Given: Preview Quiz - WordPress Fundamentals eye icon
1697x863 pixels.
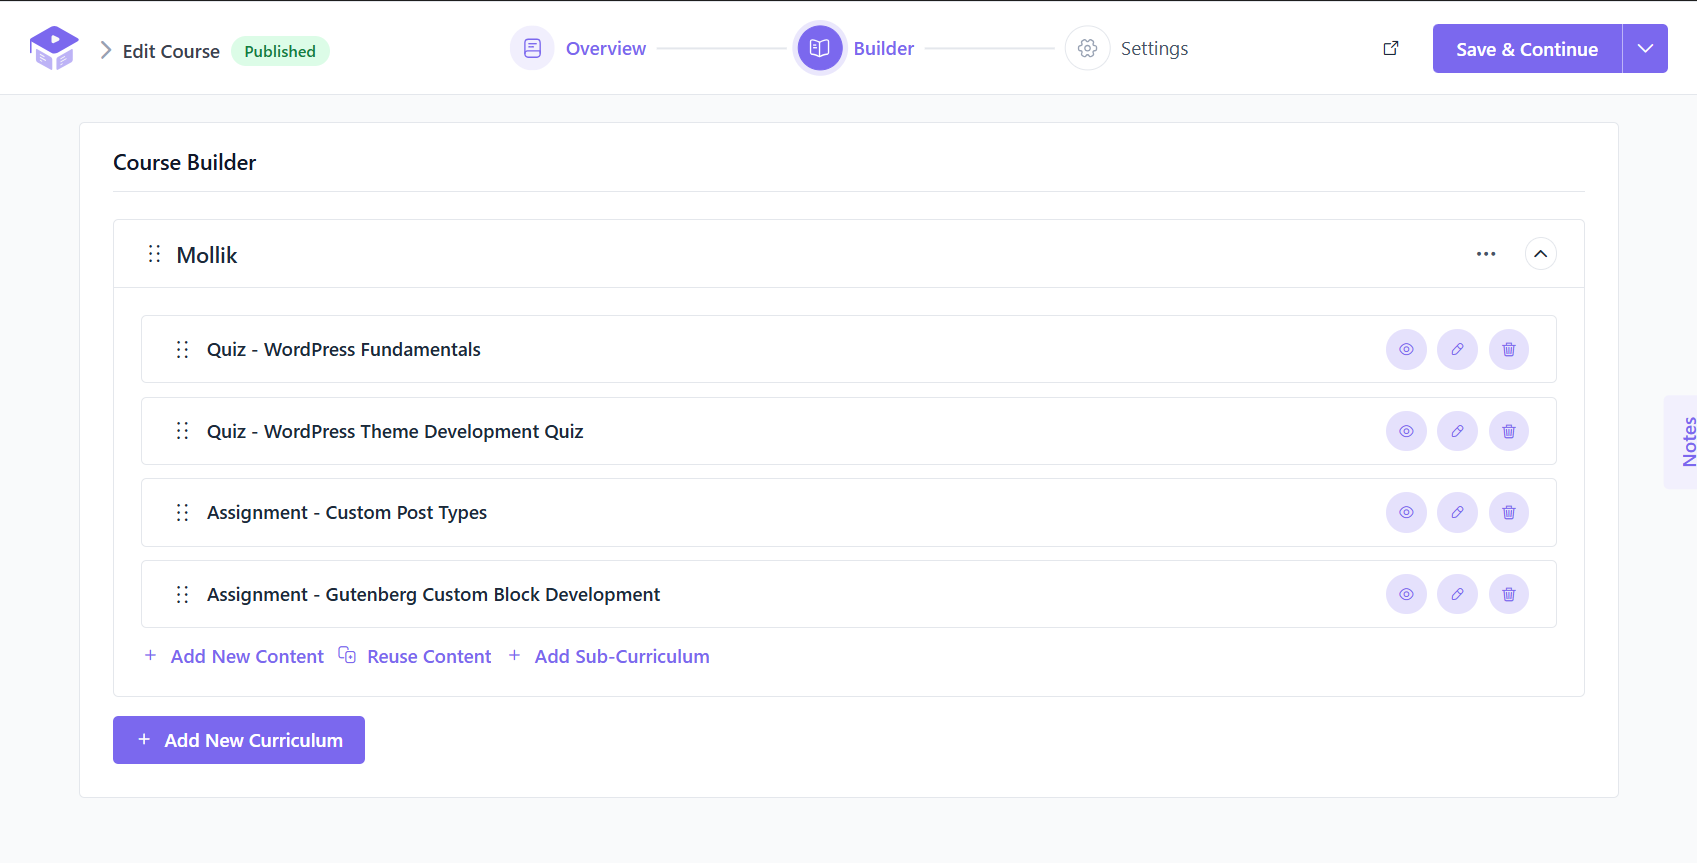Looking at the screenshot, I should coord(1406,349).
